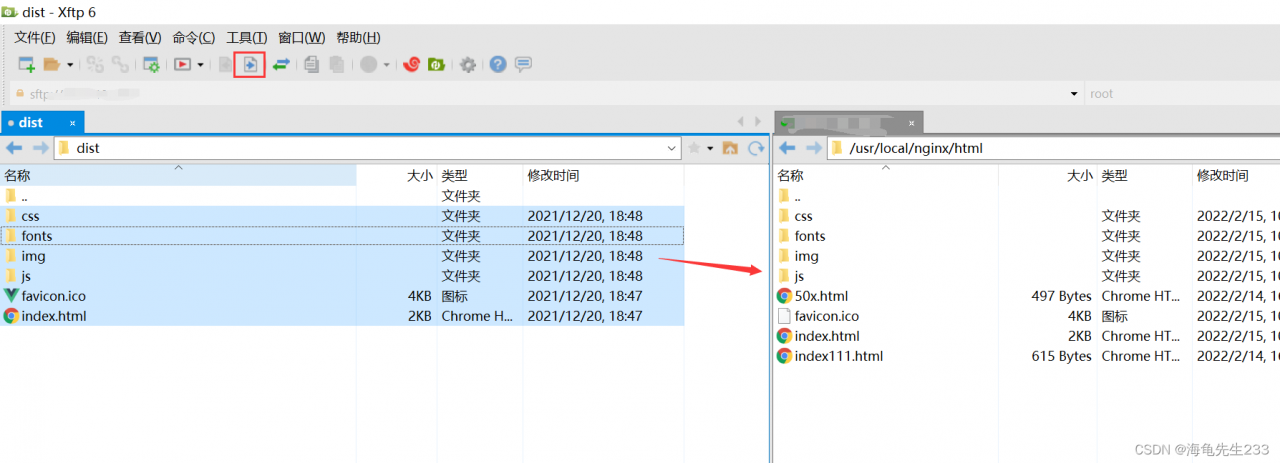Expand the address bar host dropdown

(1073, 94)
